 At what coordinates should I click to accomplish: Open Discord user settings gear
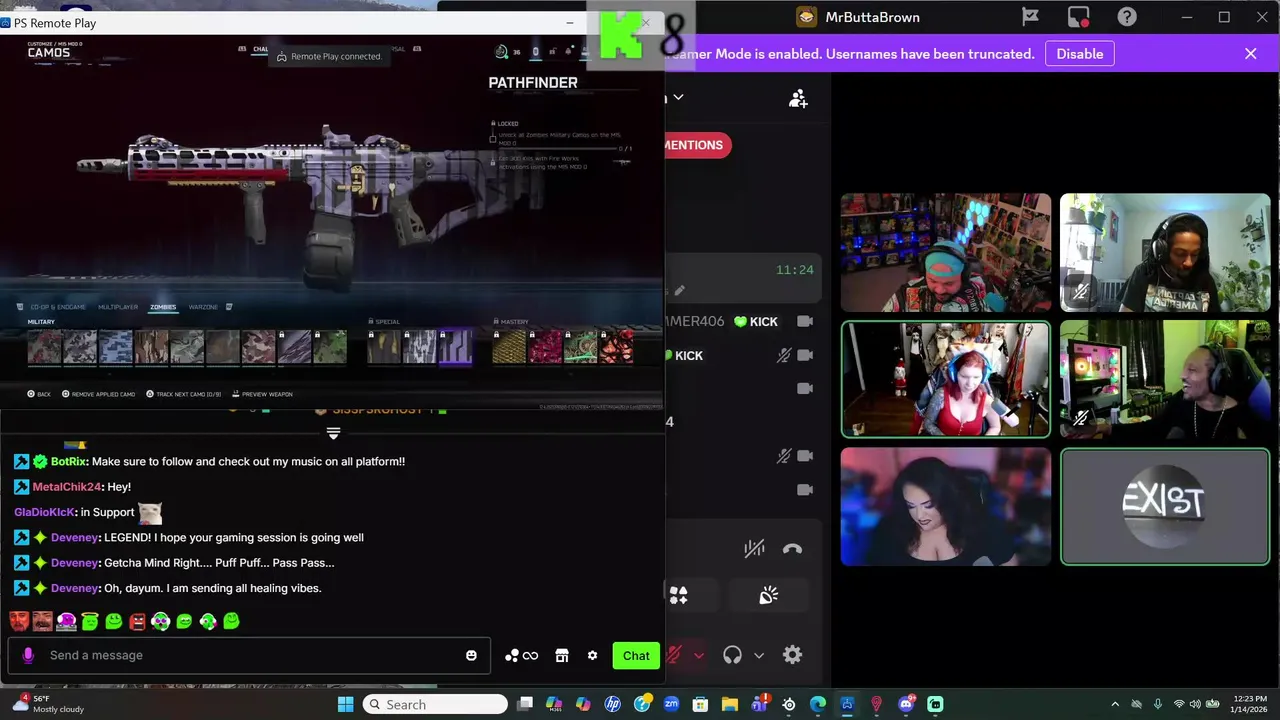click(792, 655)
